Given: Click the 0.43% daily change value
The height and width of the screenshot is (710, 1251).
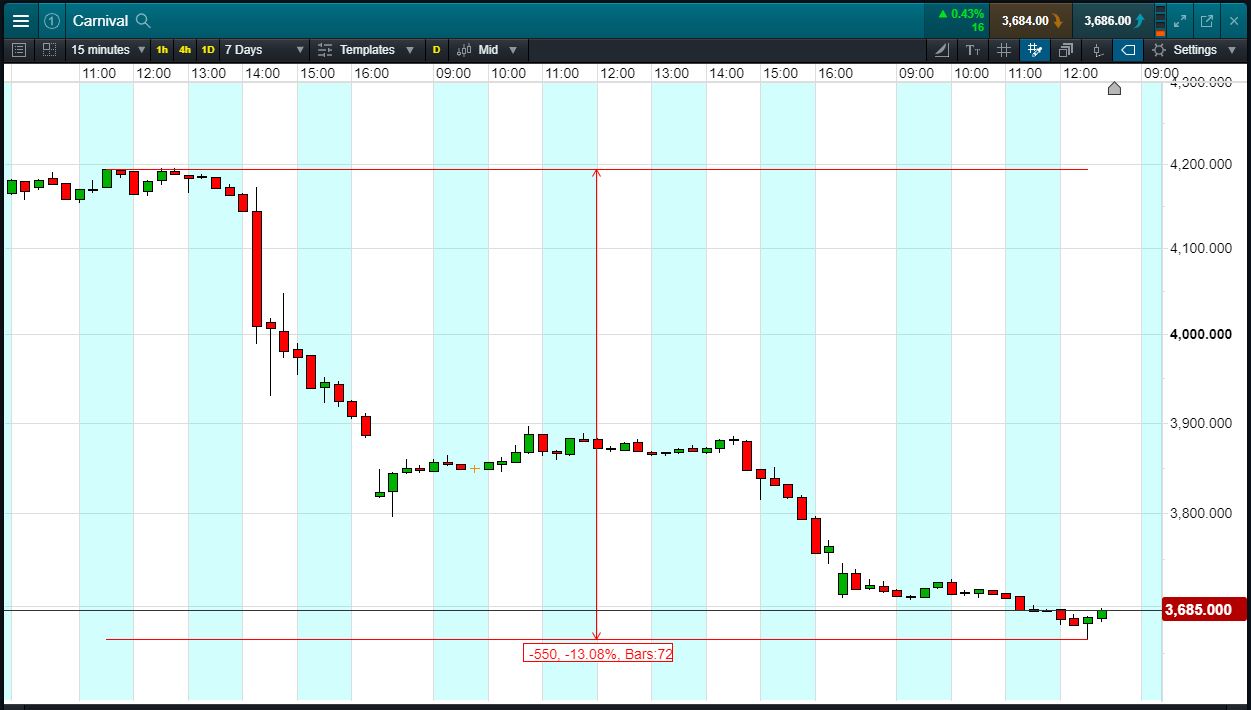Looking at the screenshot, I should click(967, 14).
